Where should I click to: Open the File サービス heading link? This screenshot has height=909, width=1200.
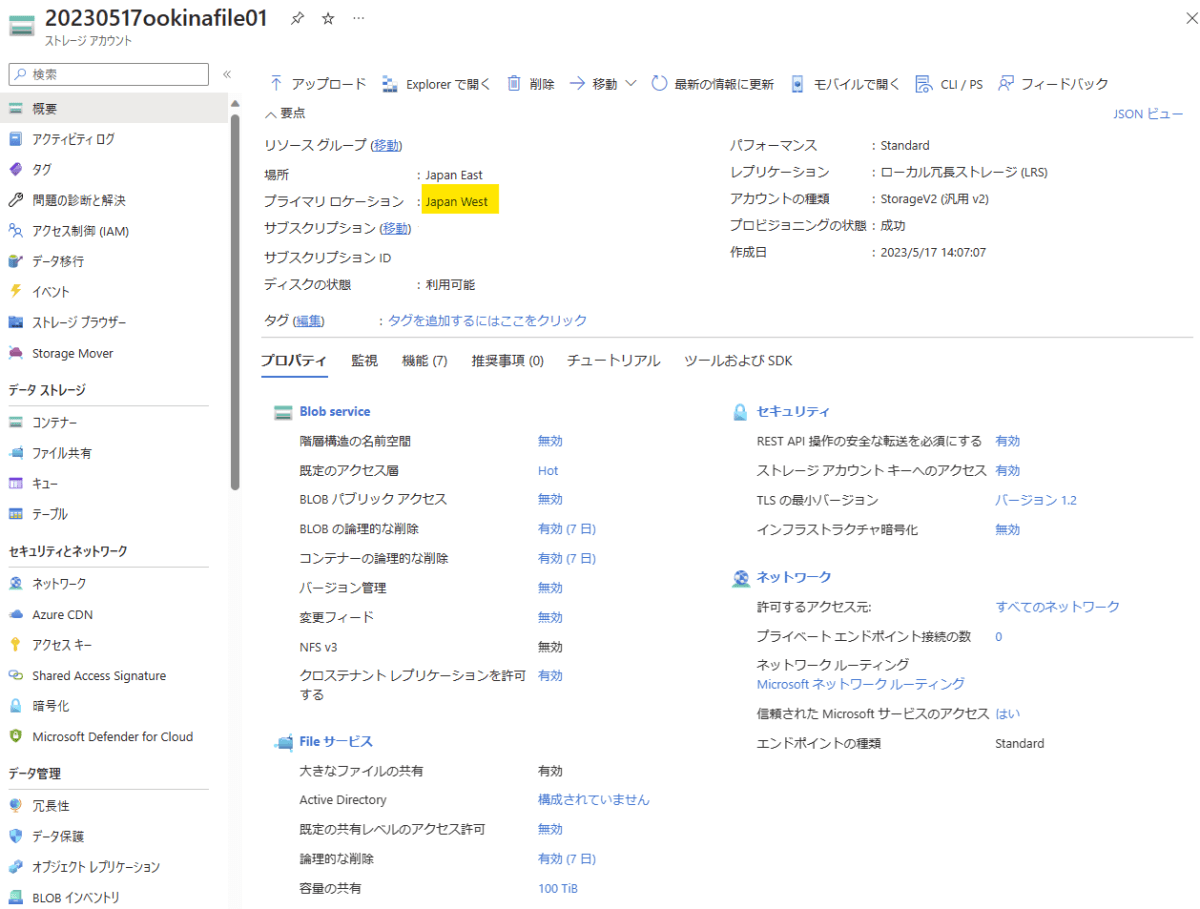pos(336,742)
